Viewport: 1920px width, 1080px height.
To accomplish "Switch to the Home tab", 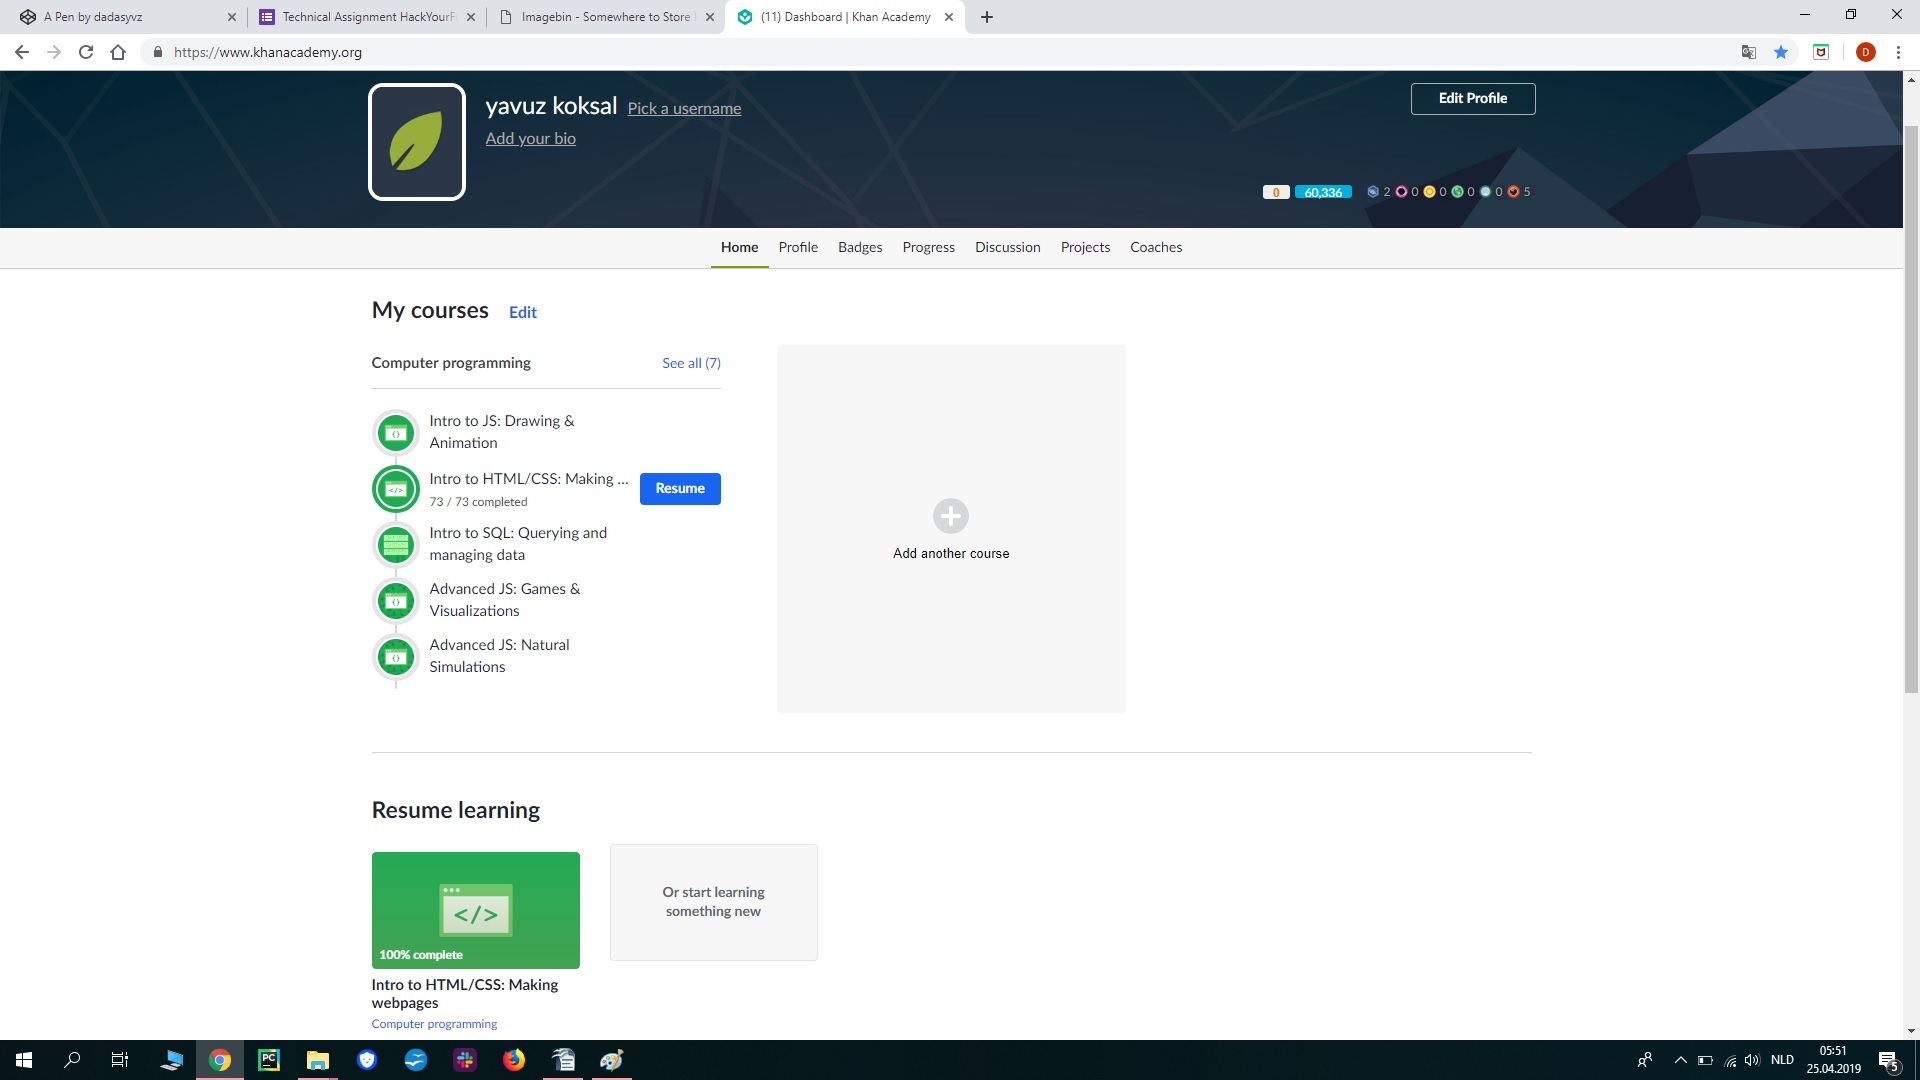I will (739, 247).
